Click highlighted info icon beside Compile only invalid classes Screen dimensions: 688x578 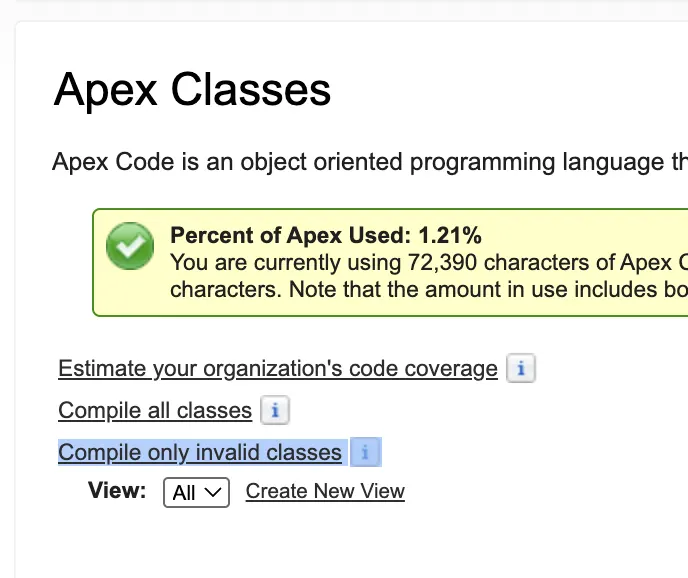[365, 452]
